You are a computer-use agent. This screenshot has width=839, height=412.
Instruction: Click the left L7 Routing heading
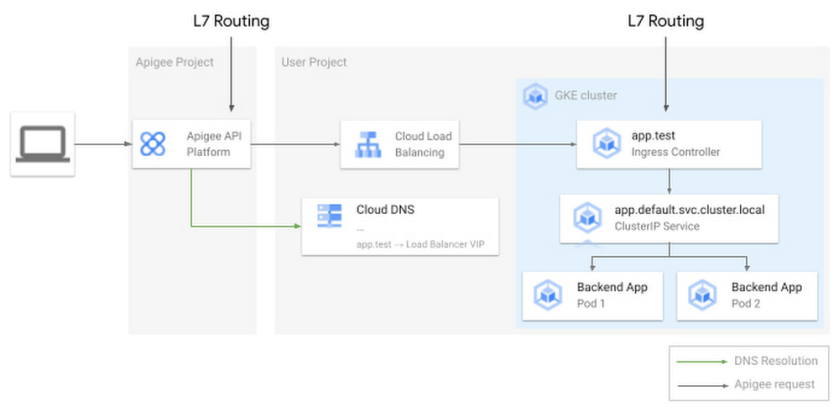[231, 20]
